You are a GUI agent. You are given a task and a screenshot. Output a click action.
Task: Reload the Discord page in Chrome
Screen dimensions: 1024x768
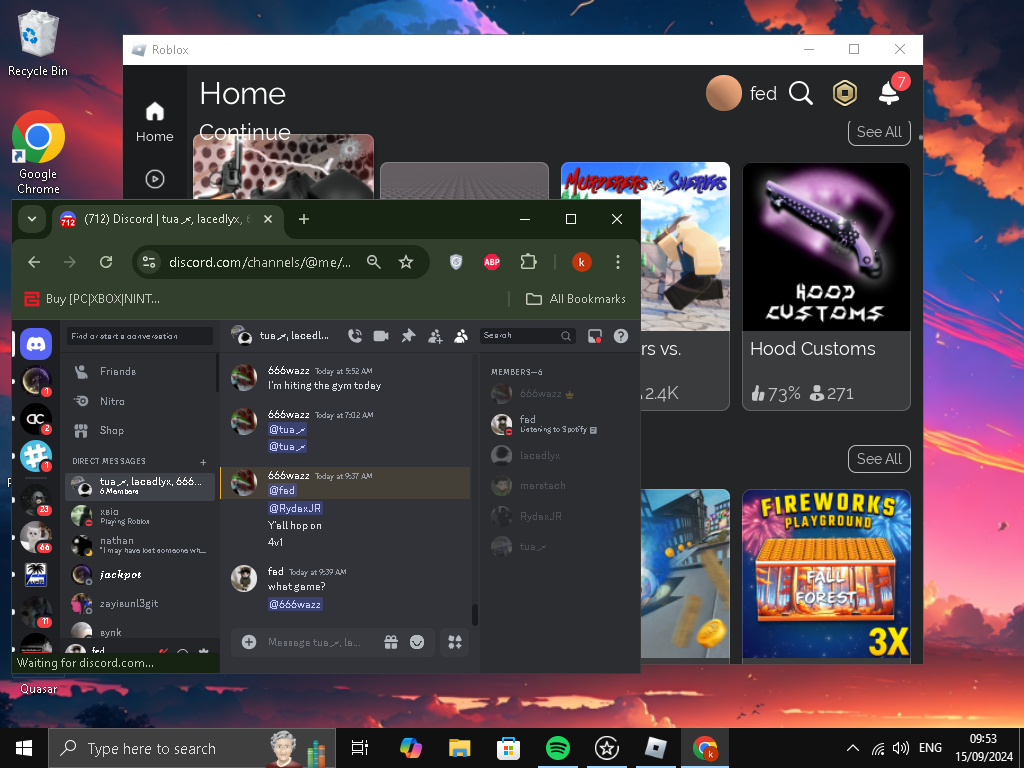pos(106,262)
